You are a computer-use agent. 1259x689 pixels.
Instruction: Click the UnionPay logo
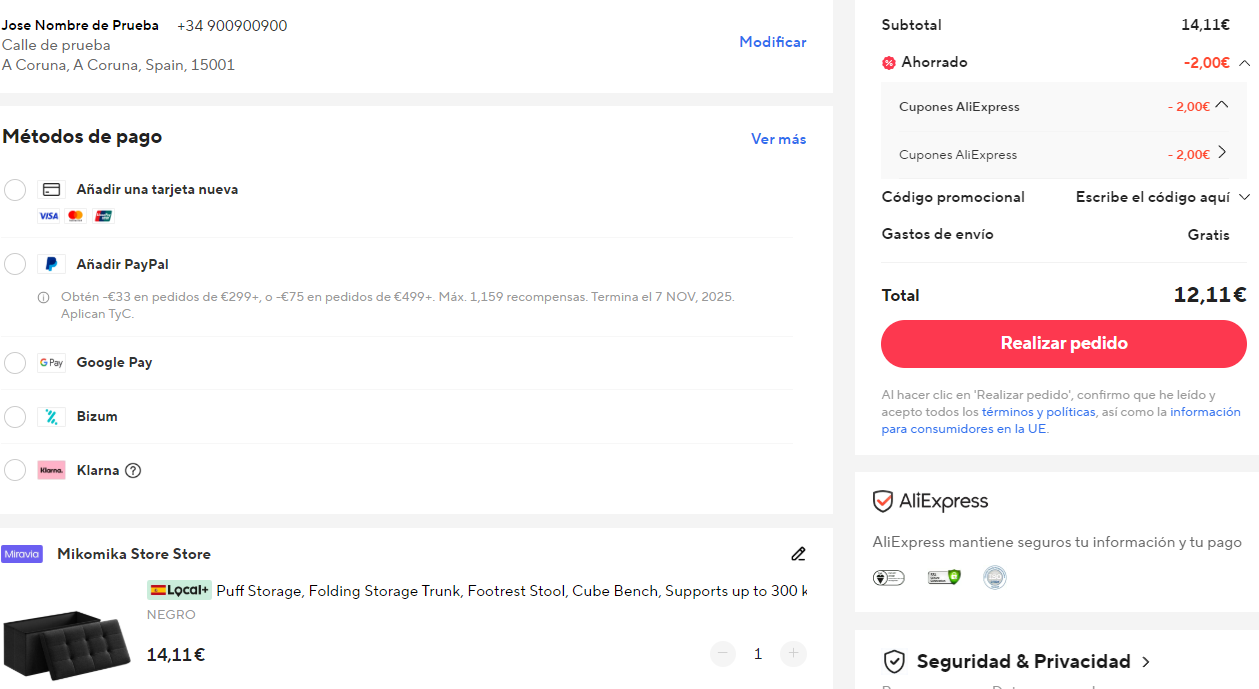click(x=104, y=216)
